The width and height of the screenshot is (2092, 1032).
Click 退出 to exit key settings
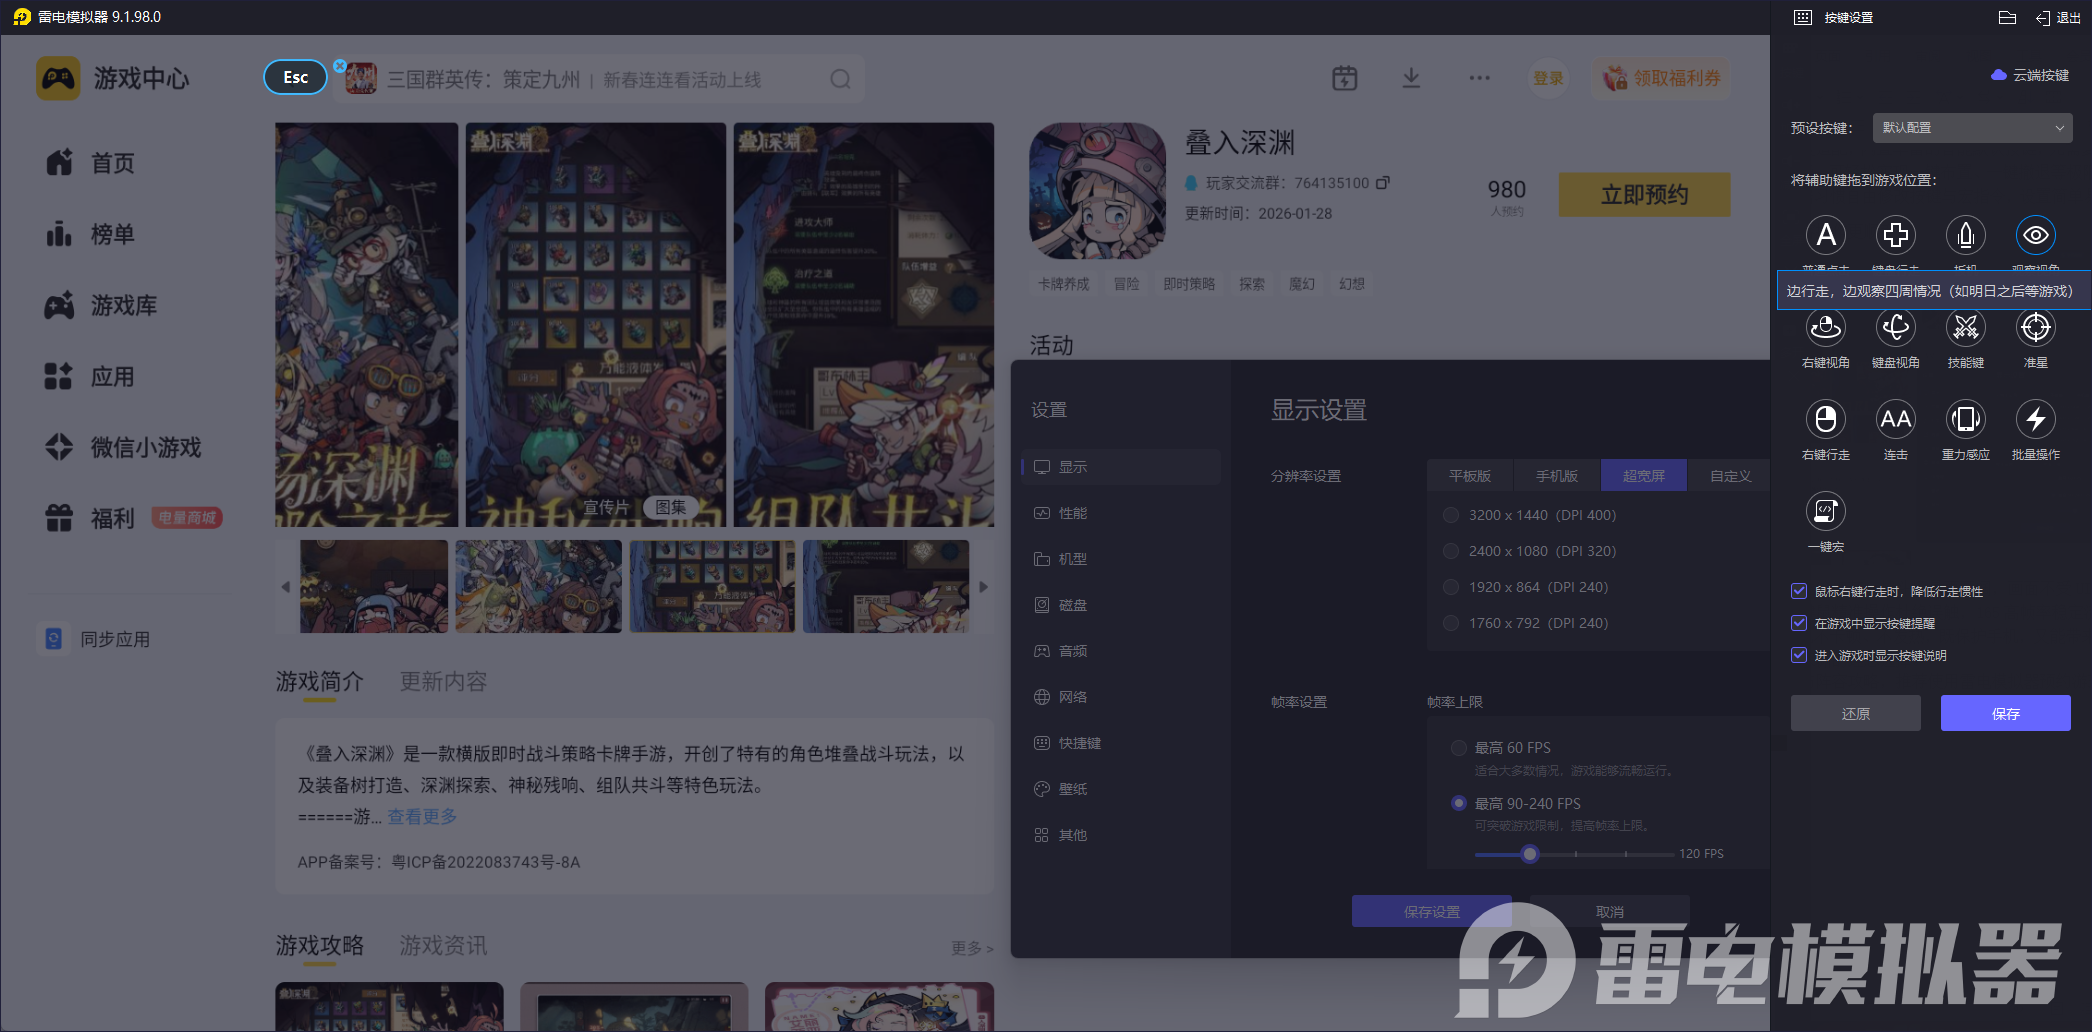(2059, 18)
